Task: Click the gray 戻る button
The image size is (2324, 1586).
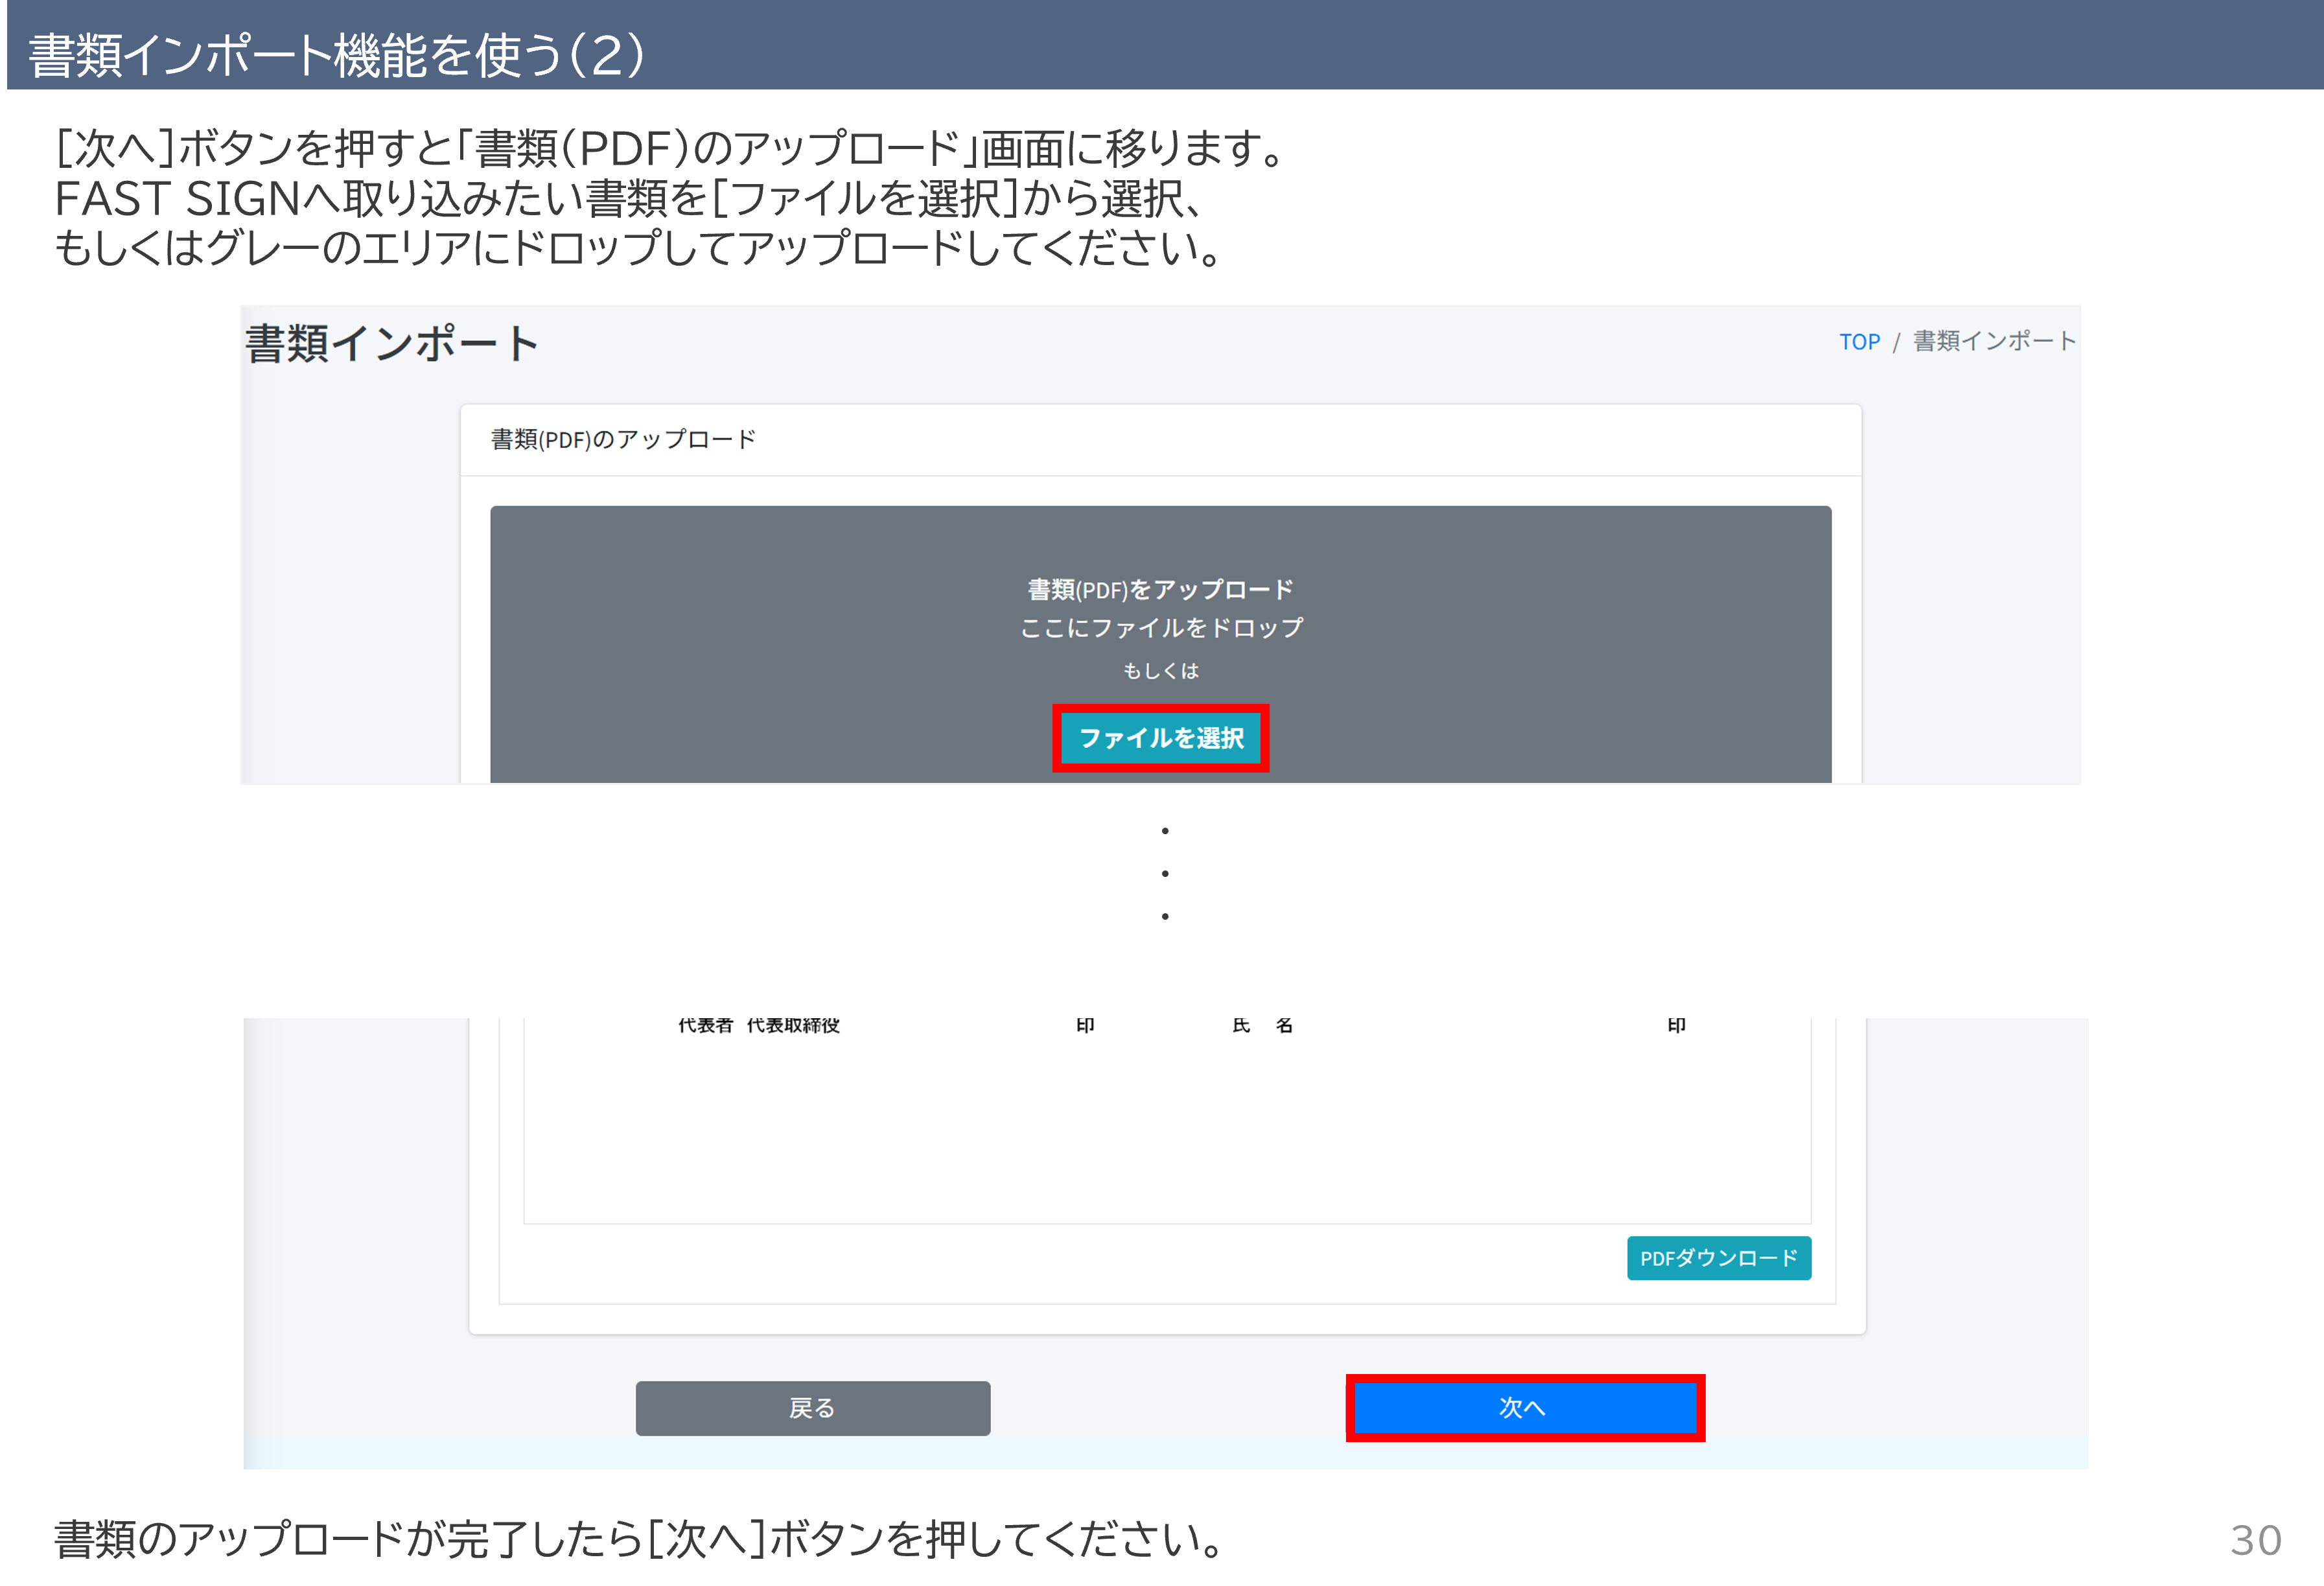Action: coord(812,1408)
